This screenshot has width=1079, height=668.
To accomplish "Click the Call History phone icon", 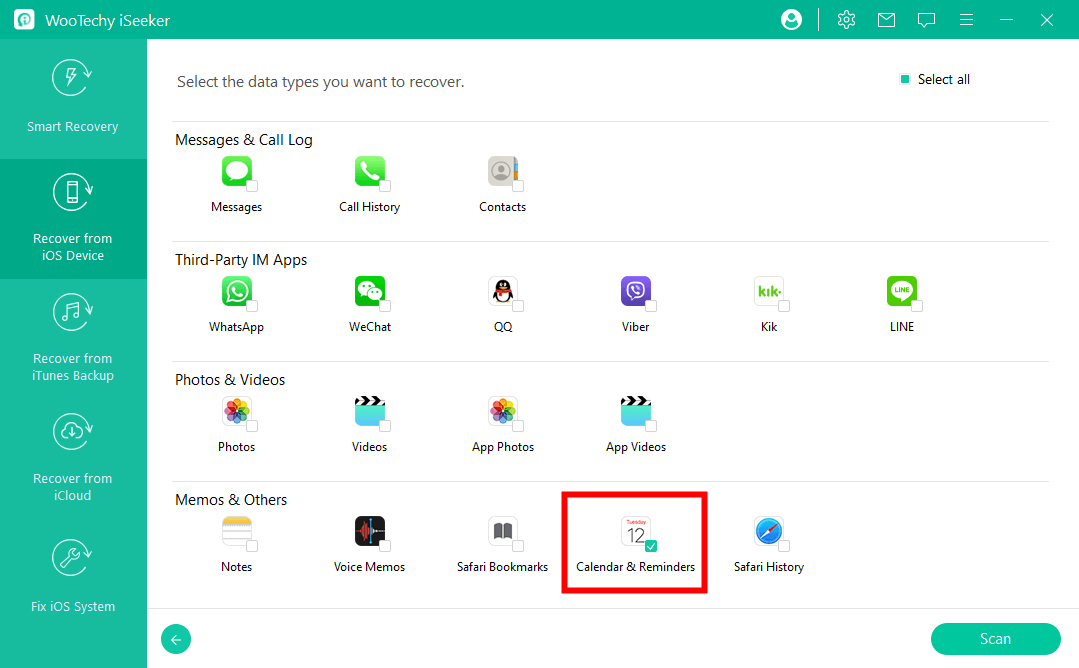I will (x=369, y=172).
